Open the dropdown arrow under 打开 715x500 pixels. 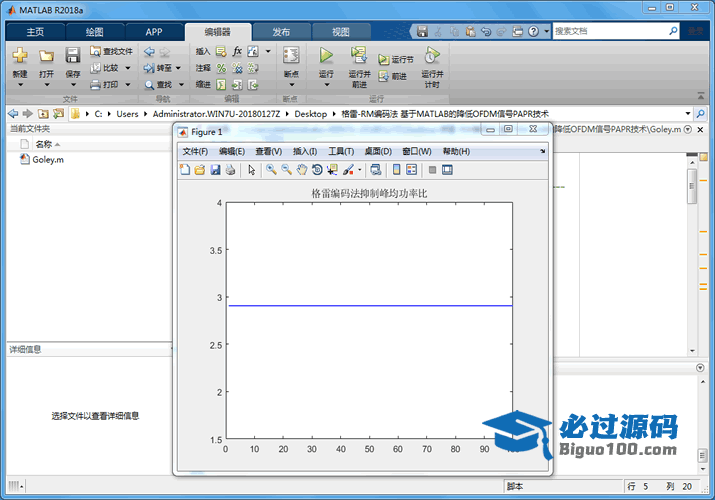click(x=47, y=85)
